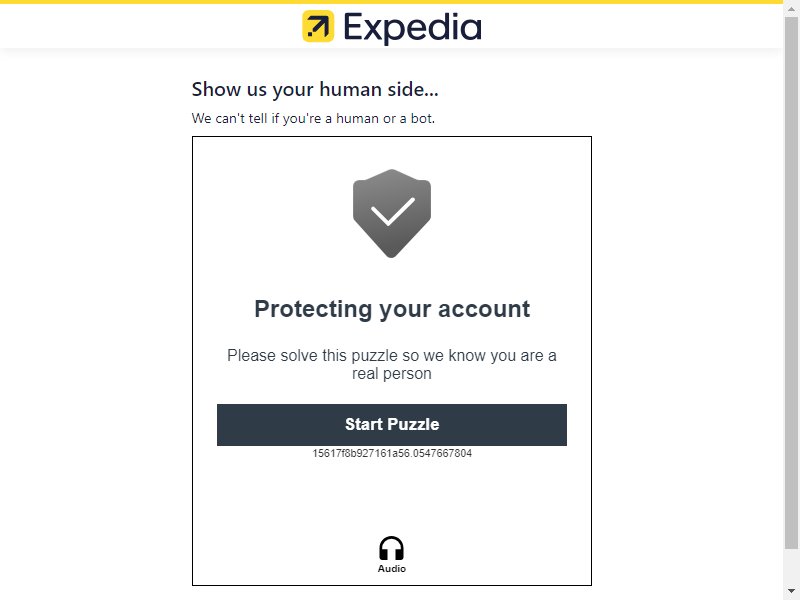The width and height of the screenshot is (800, 600).
Task: Select the headphones Audio challenge icon
Action: 391,548
